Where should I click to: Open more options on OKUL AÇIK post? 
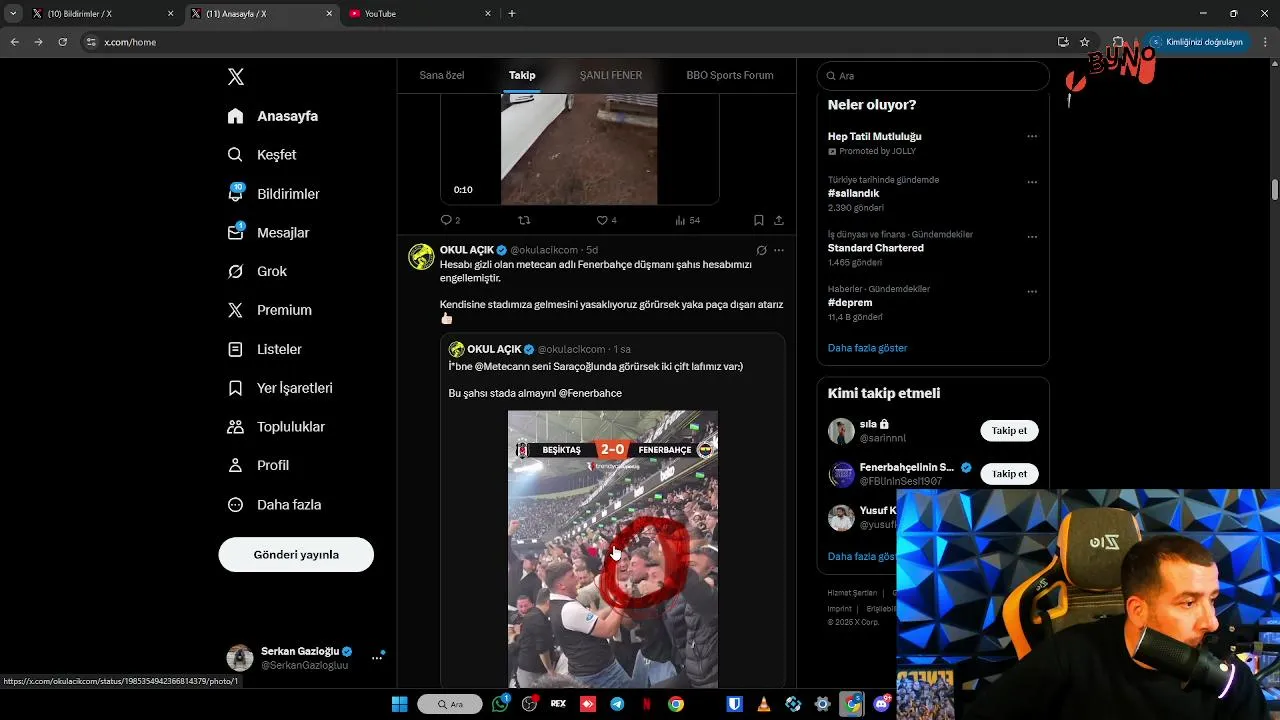779,250
